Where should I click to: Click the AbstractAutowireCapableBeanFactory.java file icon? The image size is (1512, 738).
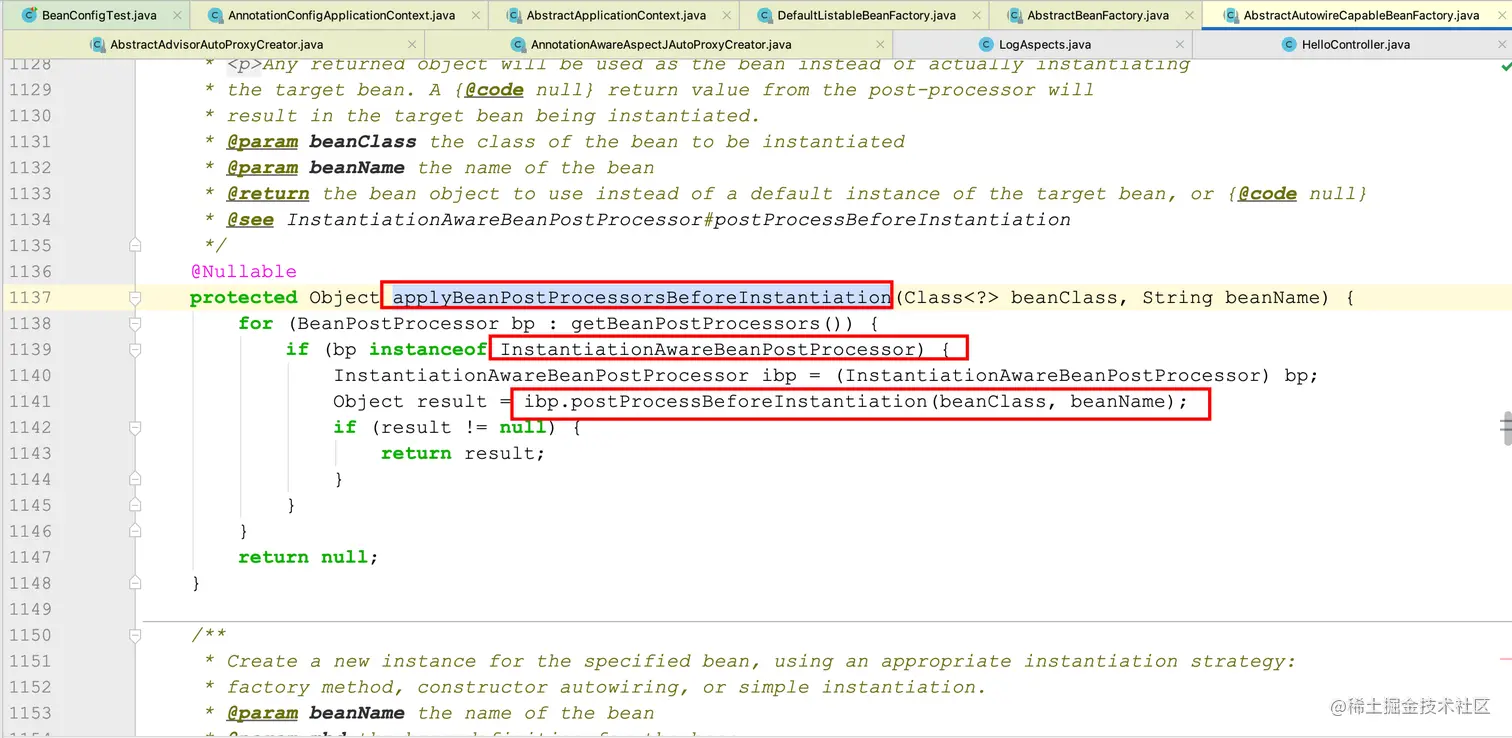1231,15
